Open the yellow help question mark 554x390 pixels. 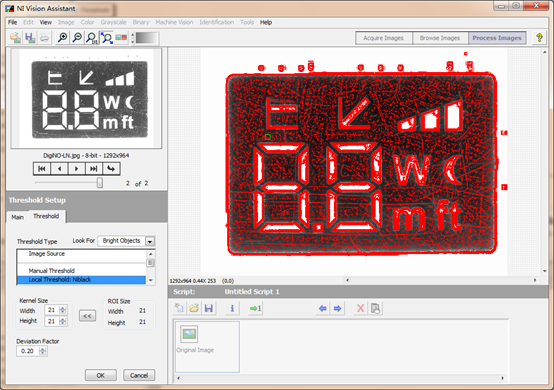click(539, 38)
